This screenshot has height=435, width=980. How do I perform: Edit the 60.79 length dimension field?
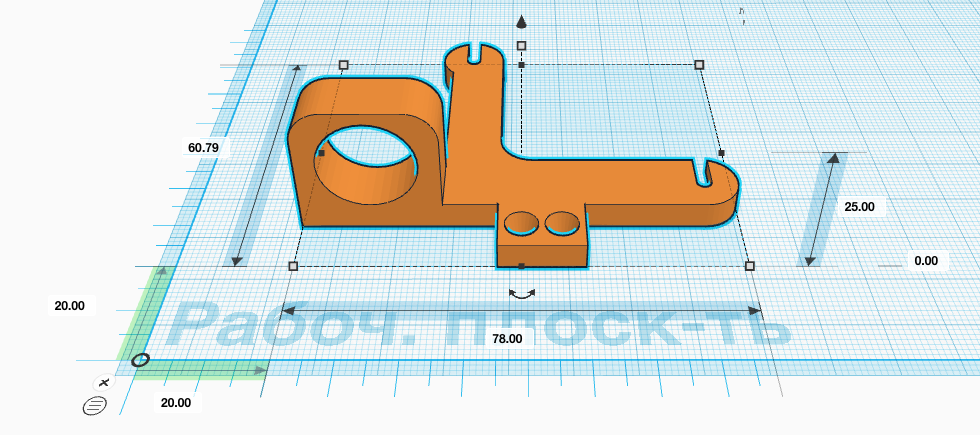(x=203, y=148)
